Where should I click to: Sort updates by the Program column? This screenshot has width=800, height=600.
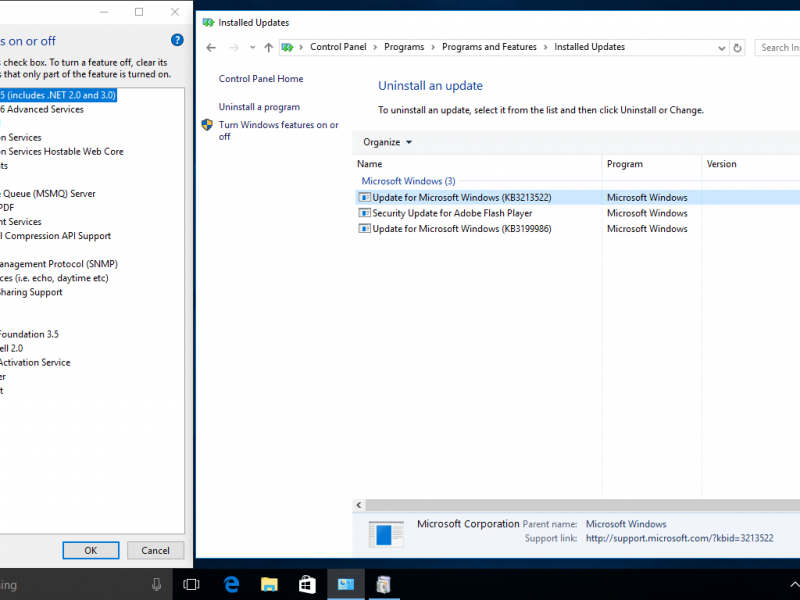tap(652, 164)
